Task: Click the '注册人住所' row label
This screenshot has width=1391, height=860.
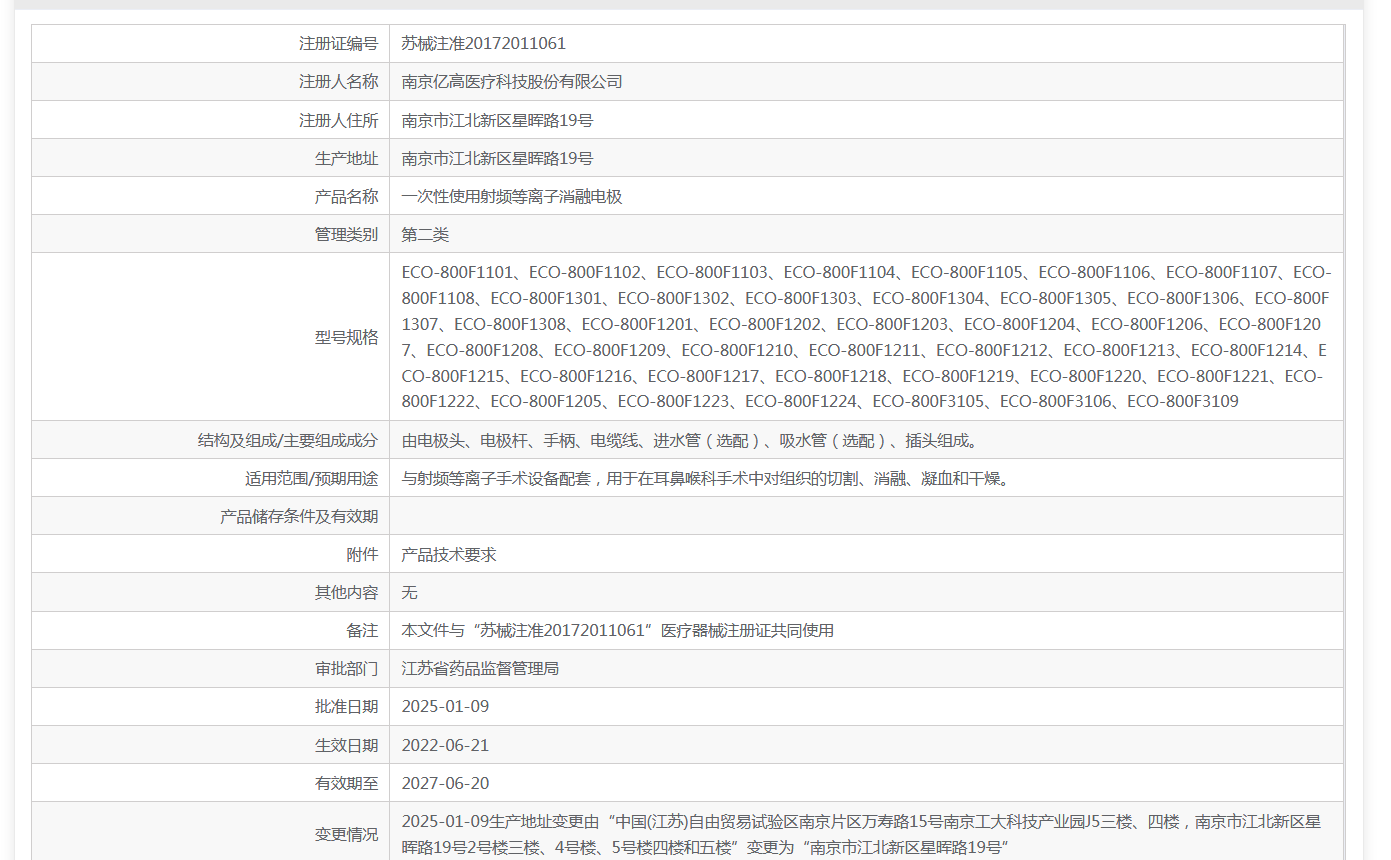Action: point(338,120)
